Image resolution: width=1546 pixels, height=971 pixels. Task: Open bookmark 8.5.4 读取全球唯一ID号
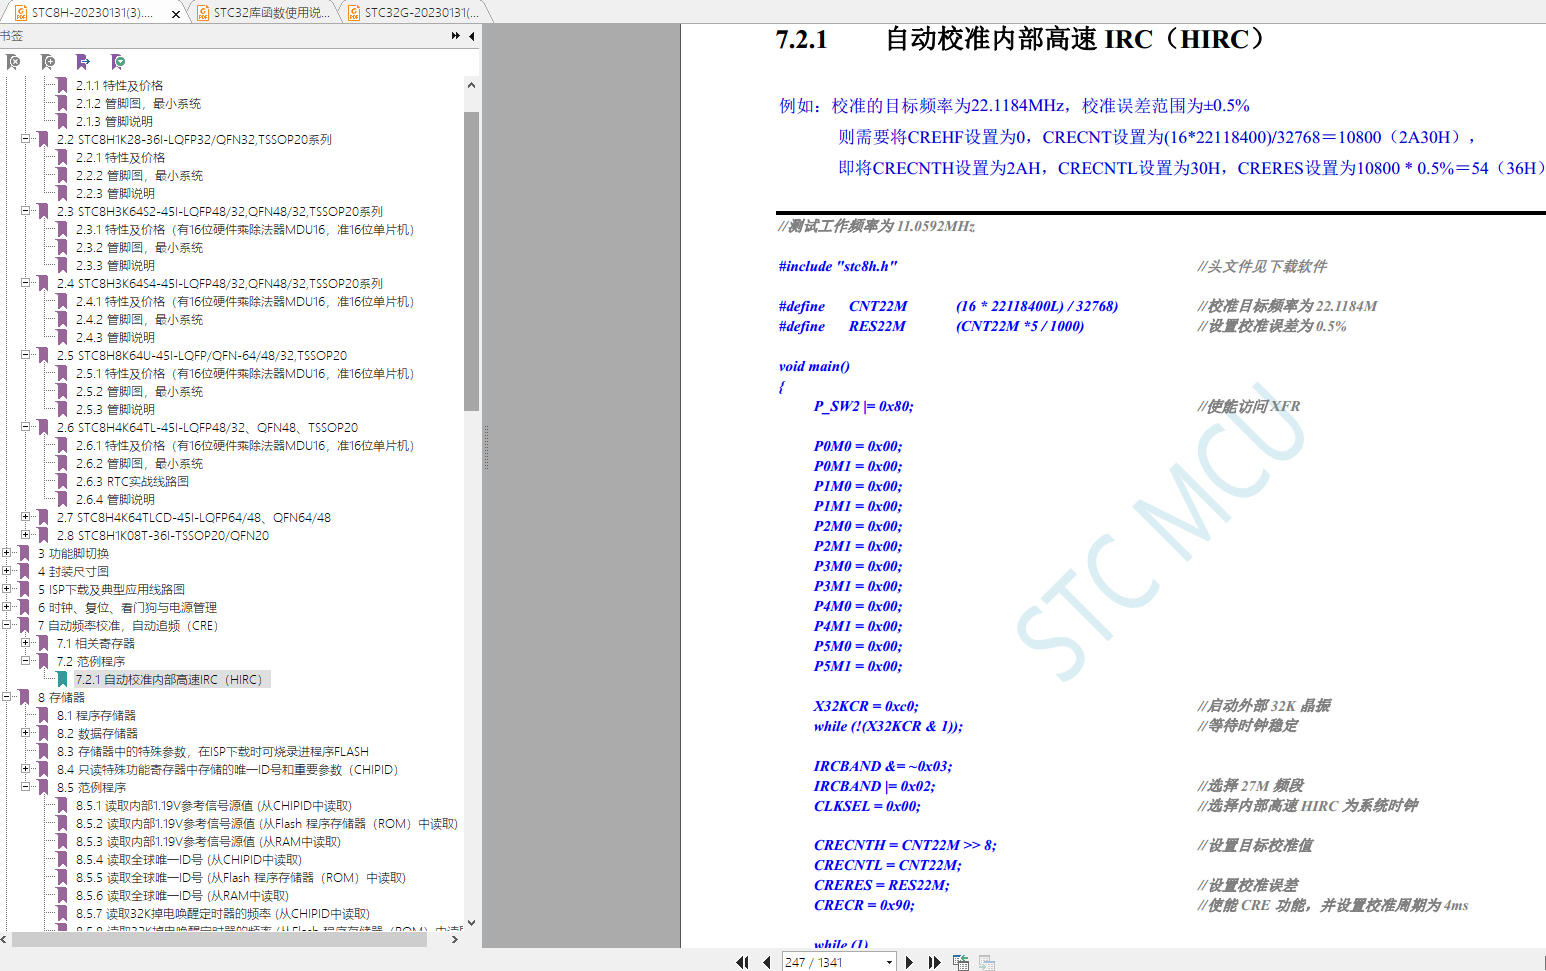point(189,860)
